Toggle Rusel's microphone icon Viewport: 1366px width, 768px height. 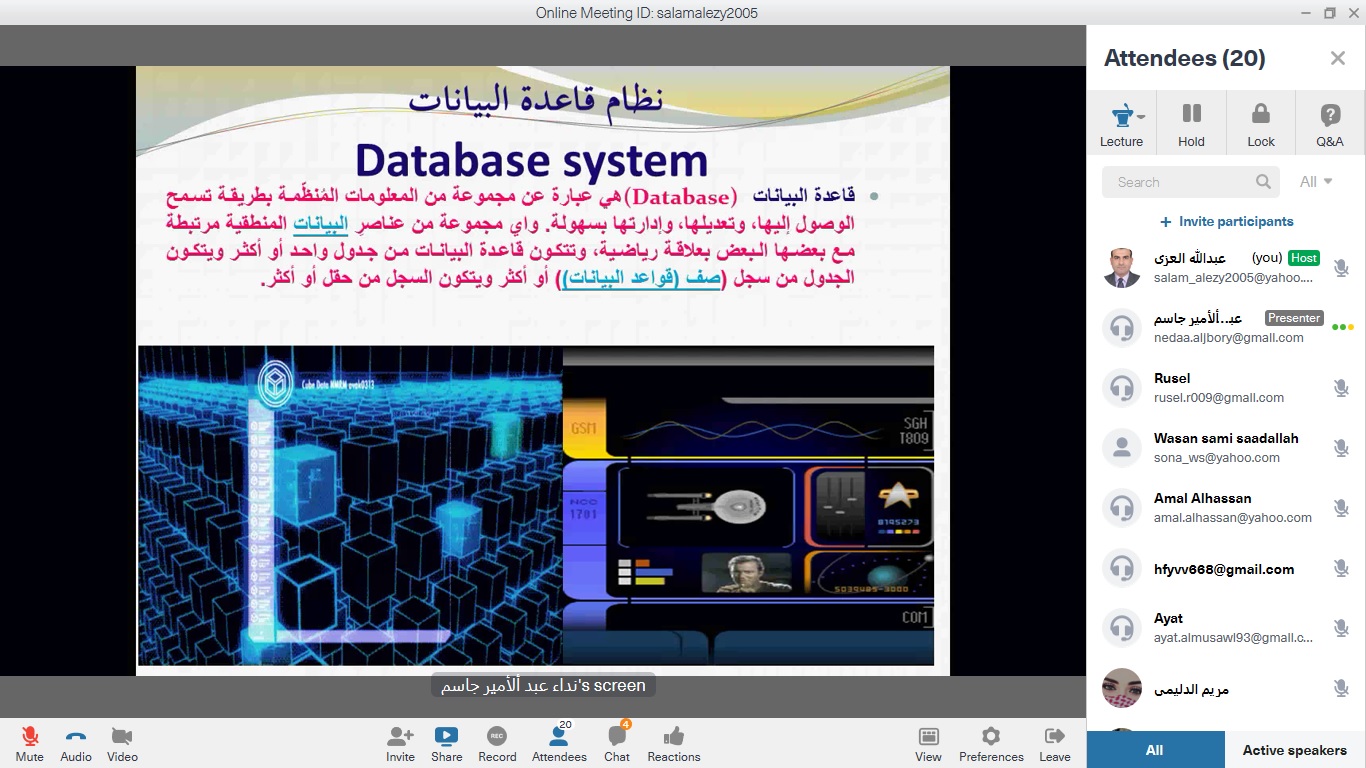[x=1341, y=388]
